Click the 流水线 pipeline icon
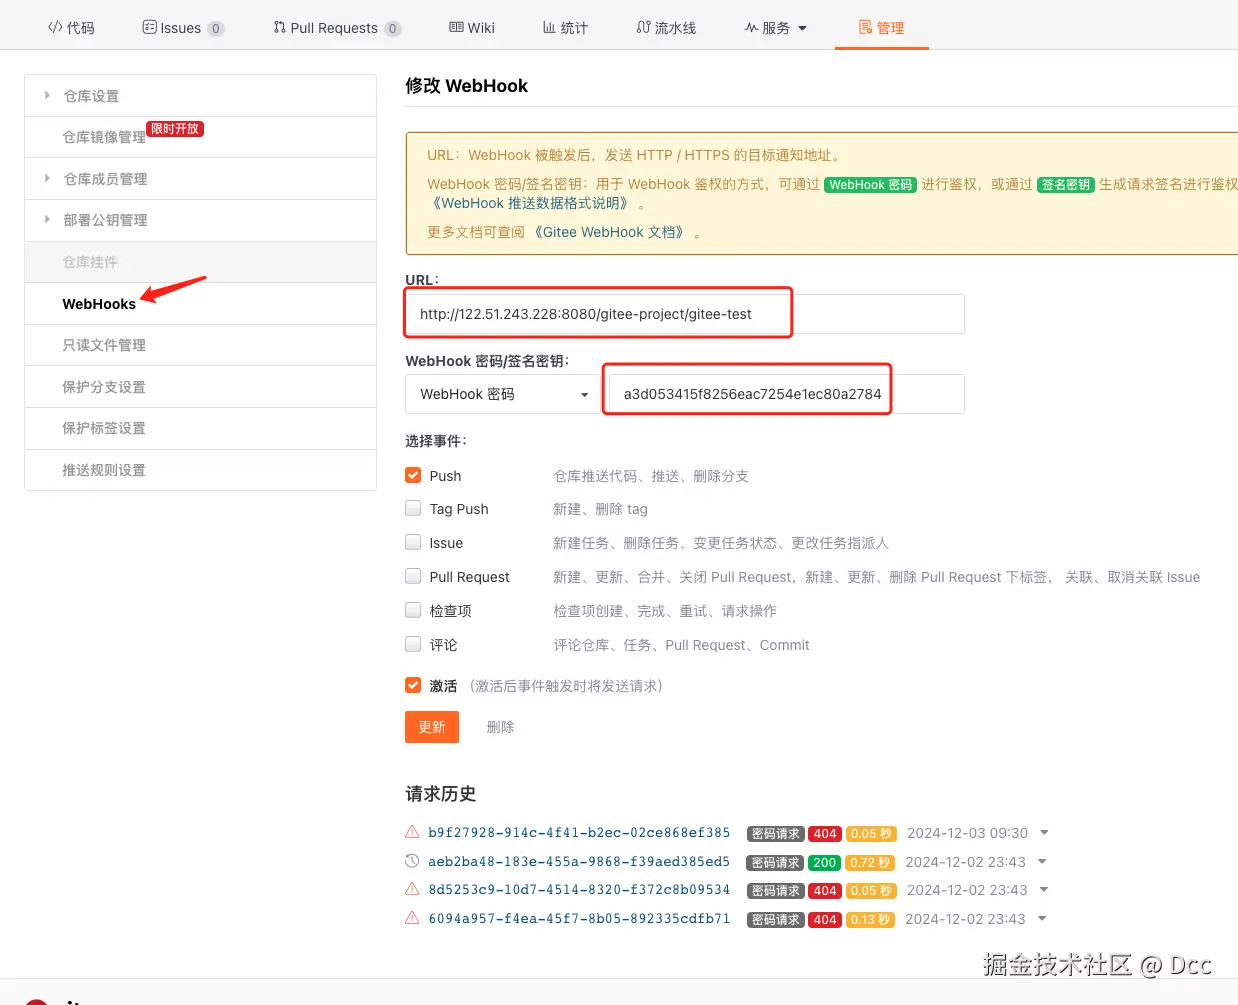The height and width of the screenshot is (1005, 1238). click(x=644, y=27)
